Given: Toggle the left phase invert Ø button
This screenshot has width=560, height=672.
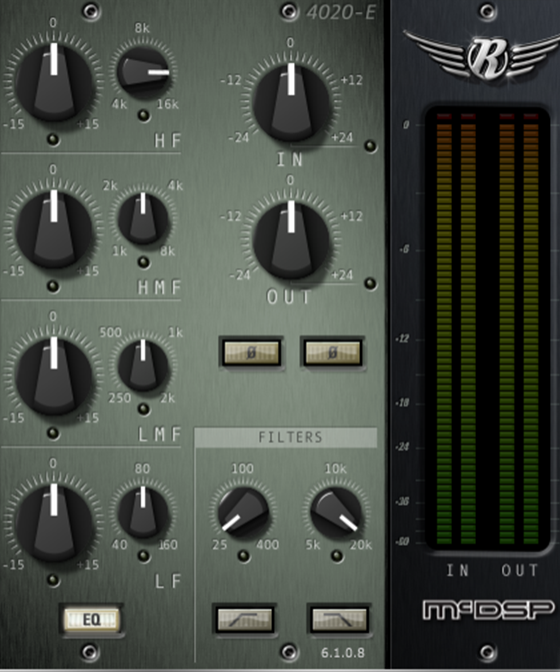Looking at the screenshot, I should pos(252,352).
